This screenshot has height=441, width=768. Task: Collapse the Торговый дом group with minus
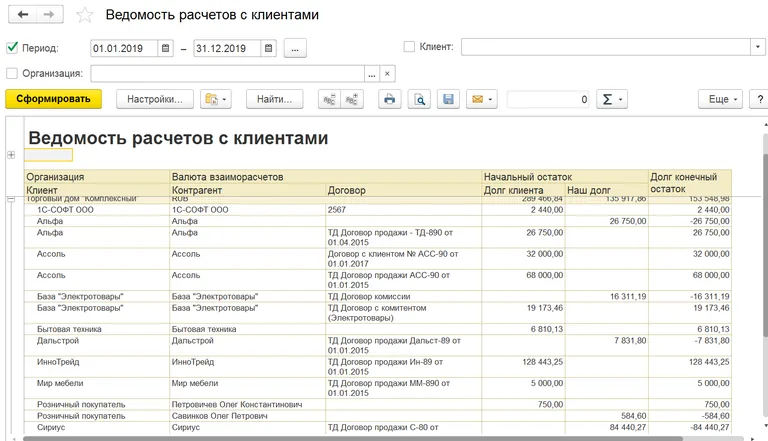11,199
